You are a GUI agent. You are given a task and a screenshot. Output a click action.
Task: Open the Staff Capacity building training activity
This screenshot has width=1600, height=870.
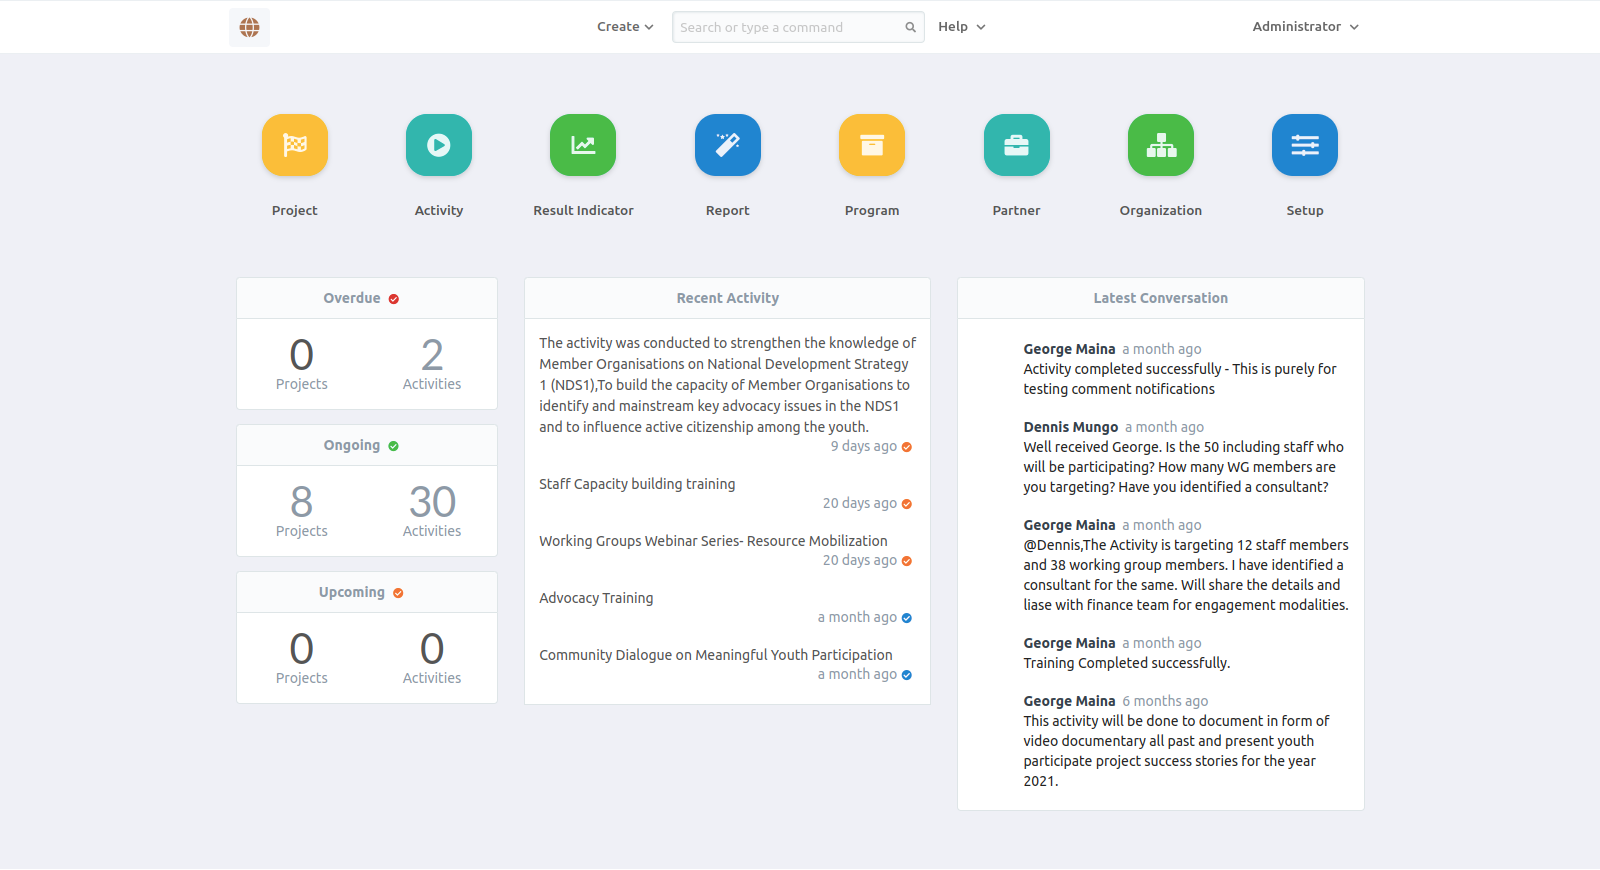(x=637, y=484)
